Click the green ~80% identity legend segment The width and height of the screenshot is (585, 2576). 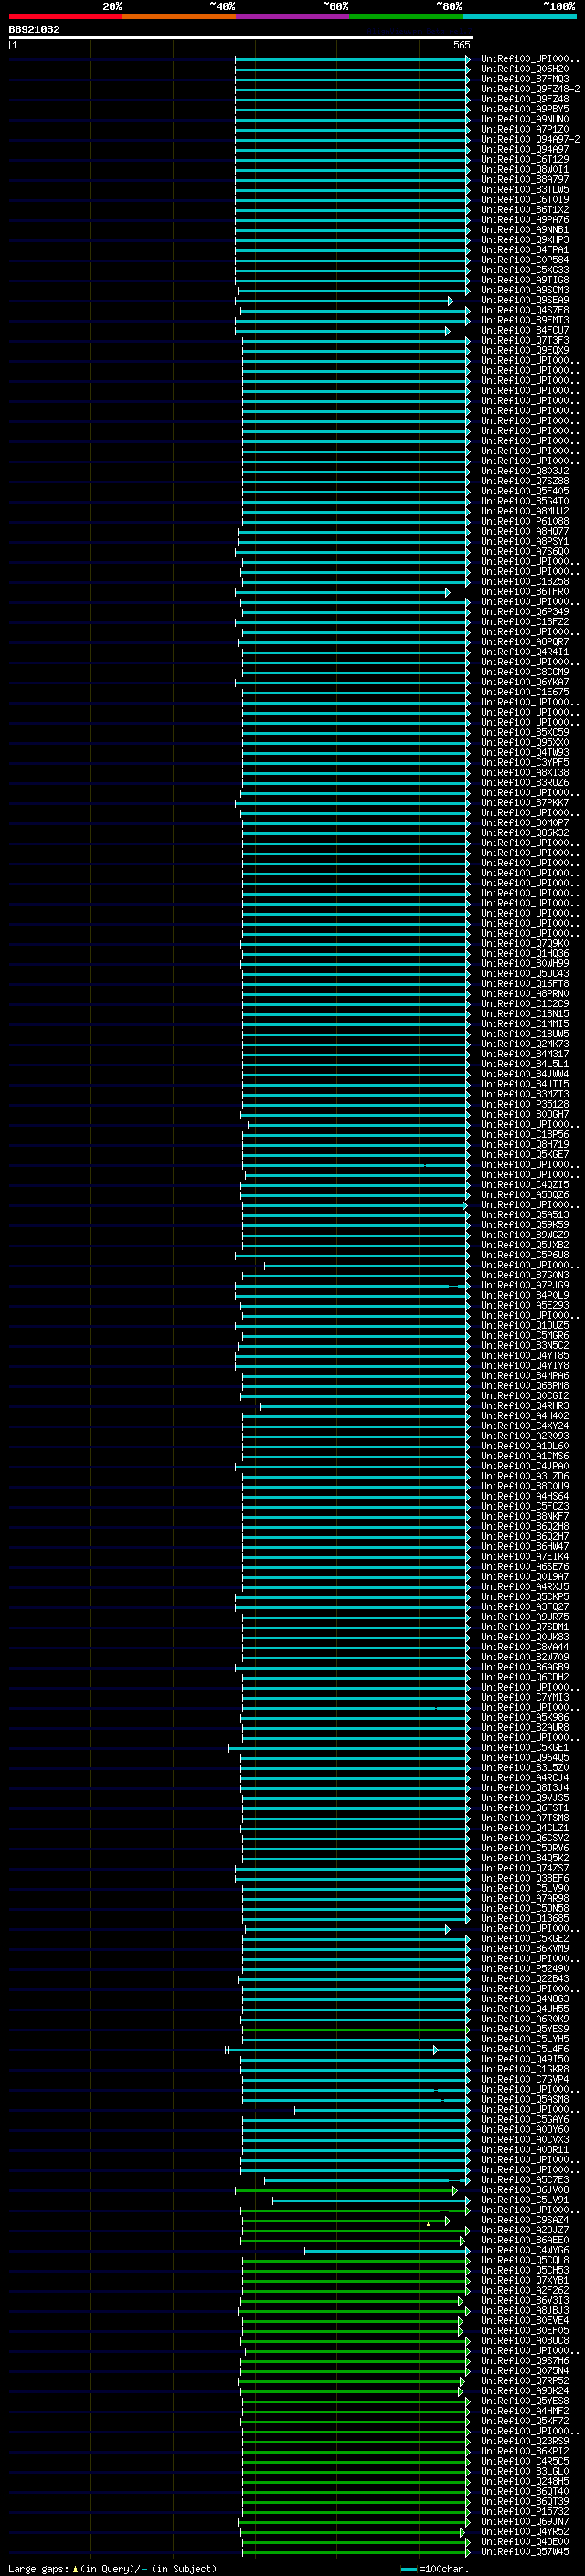(x=406, y=16)
